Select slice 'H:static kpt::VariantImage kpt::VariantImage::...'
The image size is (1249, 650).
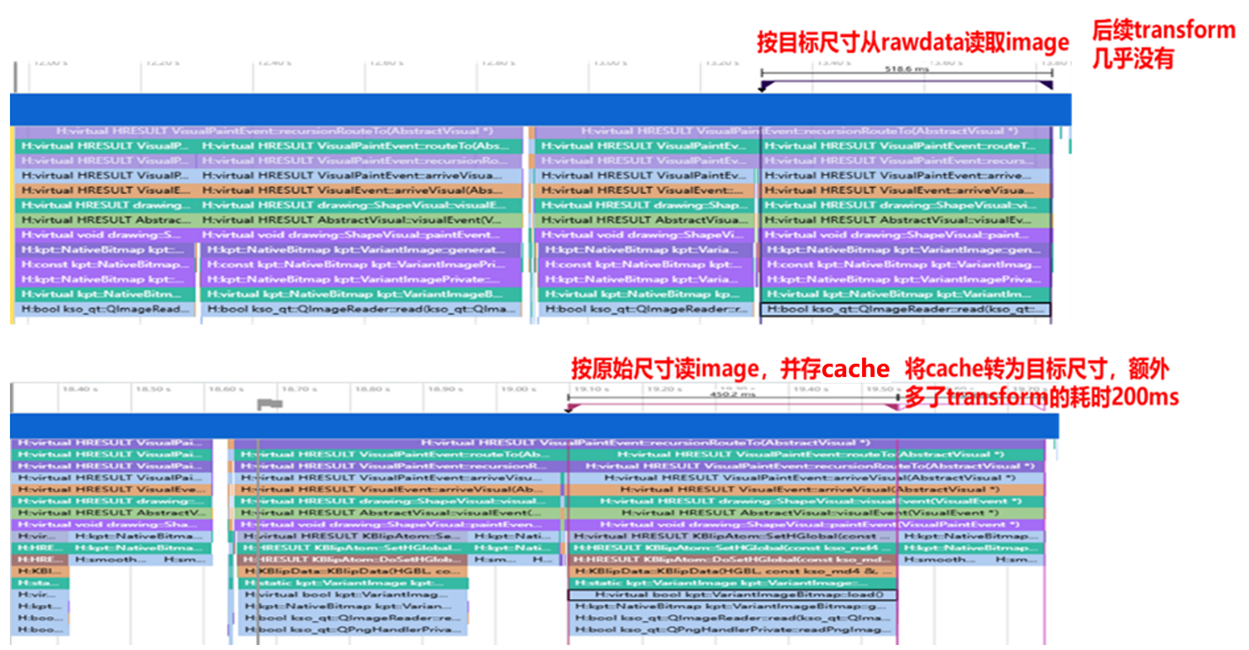(x=733, y=583)
